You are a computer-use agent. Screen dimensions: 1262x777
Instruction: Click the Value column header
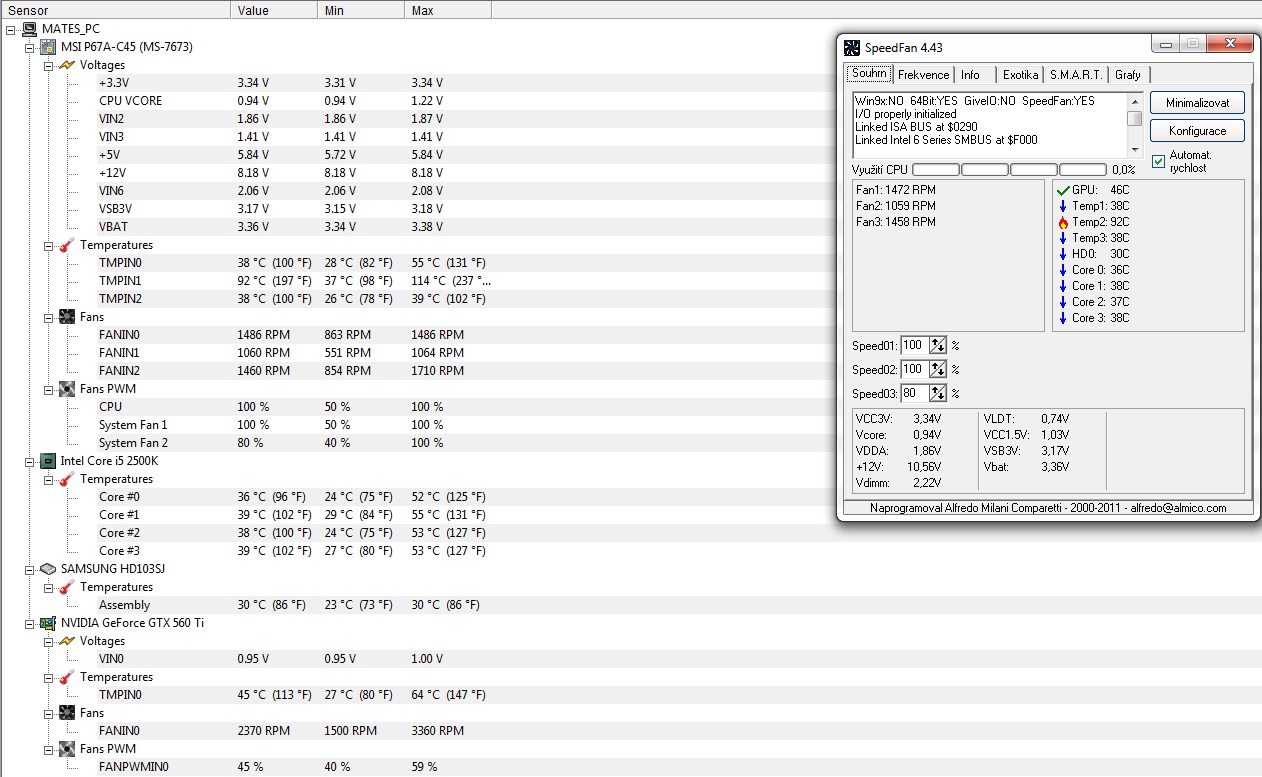click(274, 10)
